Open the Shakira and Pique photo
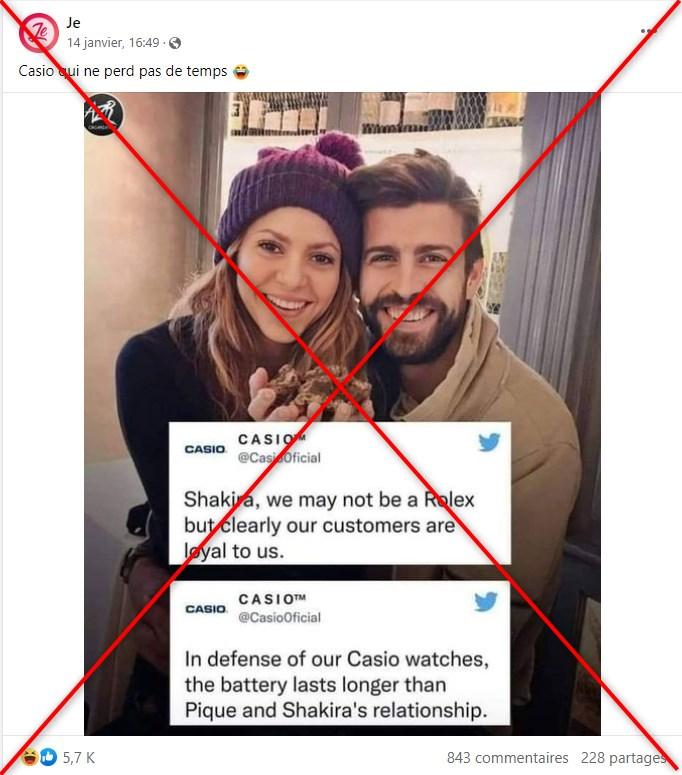 click(342, 257)
